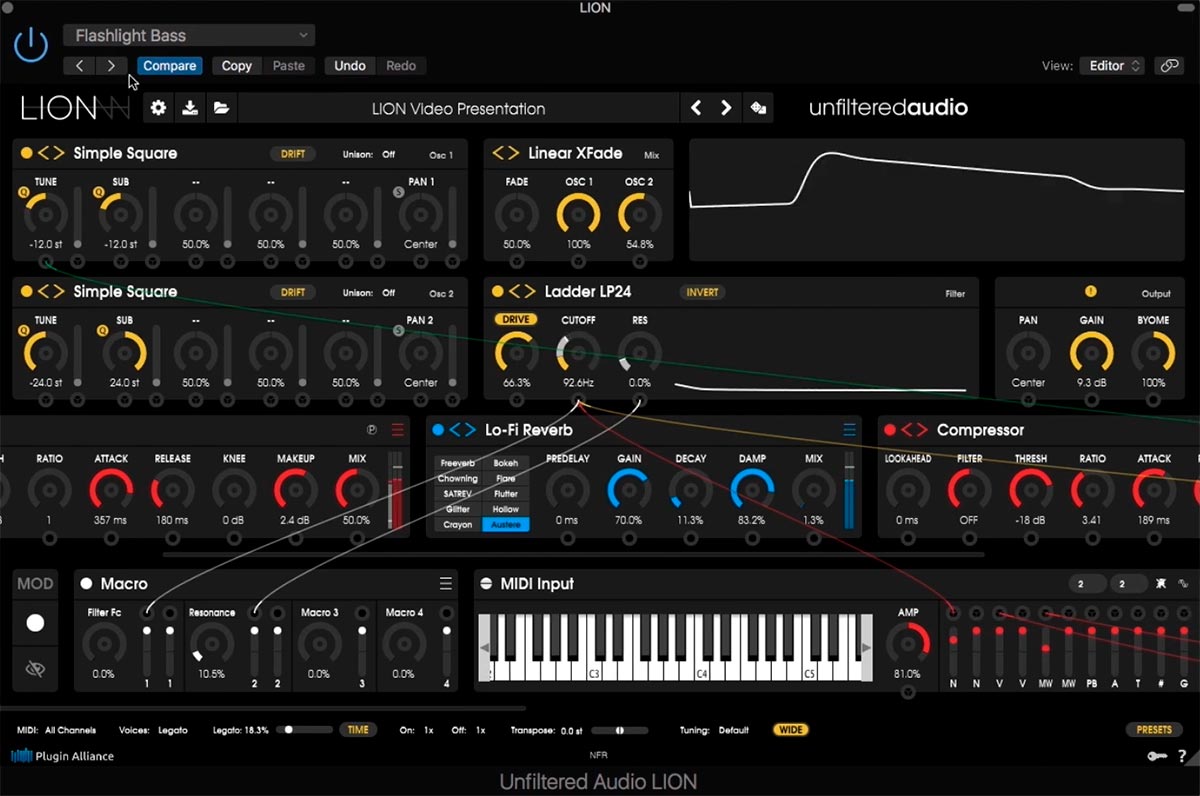The height and width of the screenshot is (796, 1200).
Task: Click the Compare button
Action: tap(169, 66)
